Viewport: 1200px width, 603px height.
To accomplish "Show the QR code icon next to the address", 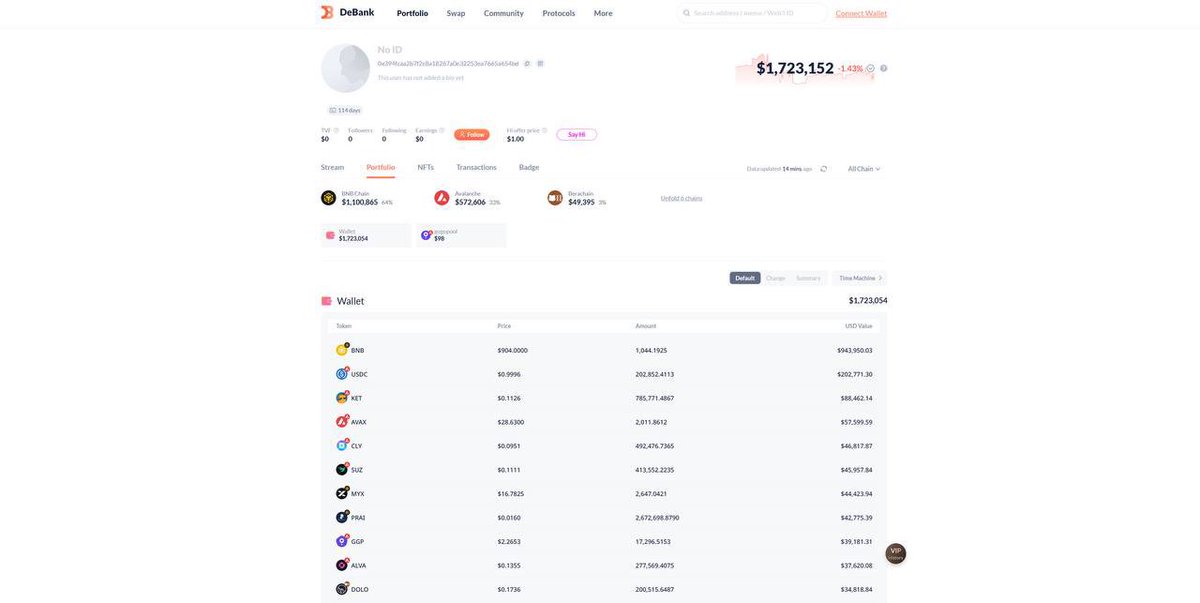I will click(x=540, y=63).
